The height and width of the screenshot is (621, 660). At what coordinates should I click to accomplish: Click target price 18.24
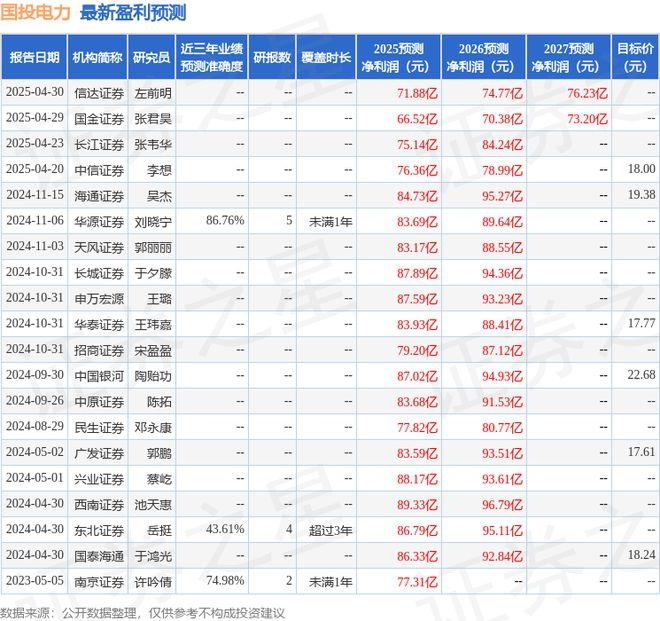coord(641,554)
